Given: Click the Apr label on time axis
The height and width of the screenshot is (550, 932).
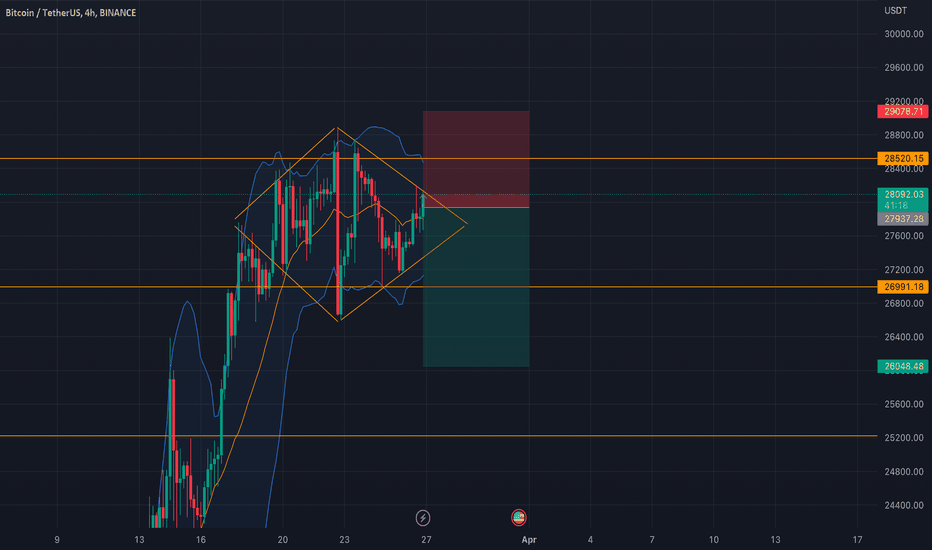Looking at the screenshot, I should tap(529, 540).
